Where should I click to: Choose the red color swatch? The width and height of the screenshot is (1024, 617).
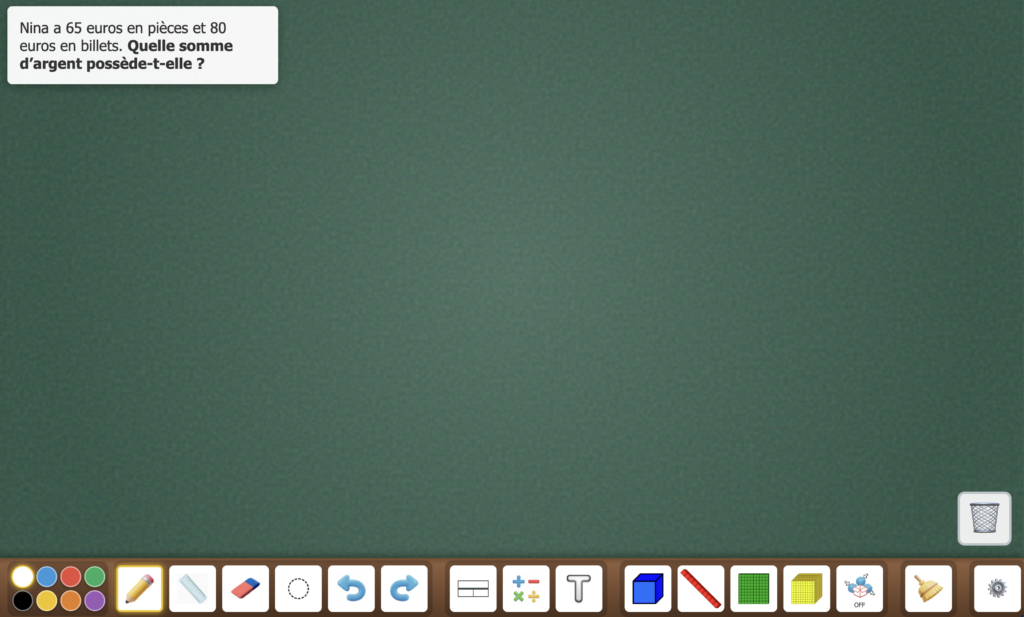tap(70, 576)
